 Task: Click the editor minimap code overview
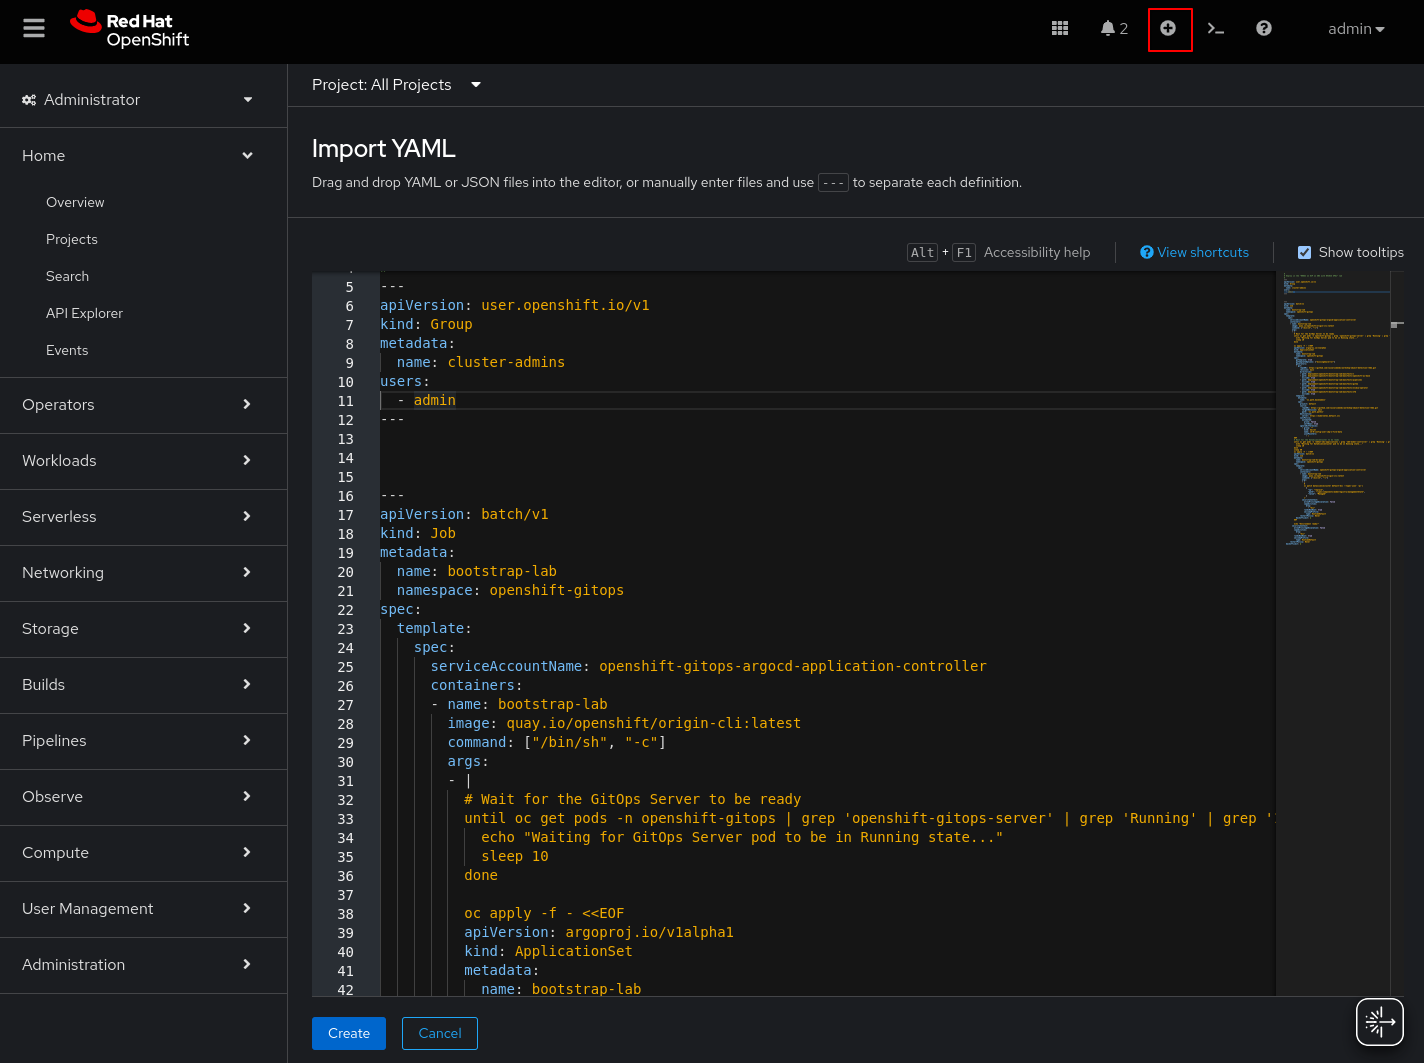coord(1333,410)
